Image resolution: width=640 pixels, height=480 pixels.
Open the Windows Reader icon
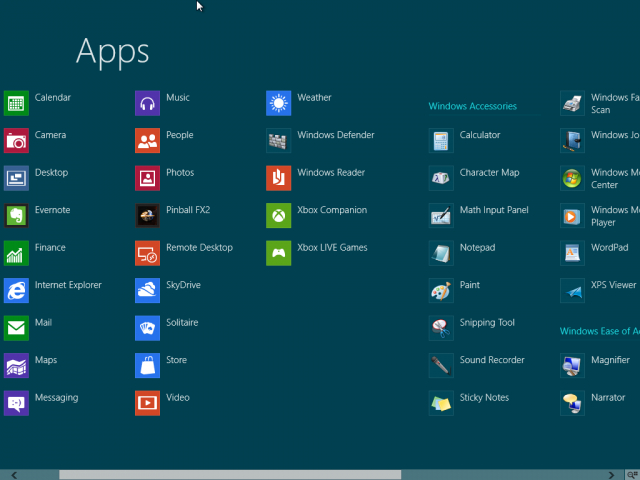tap(279, 178)
